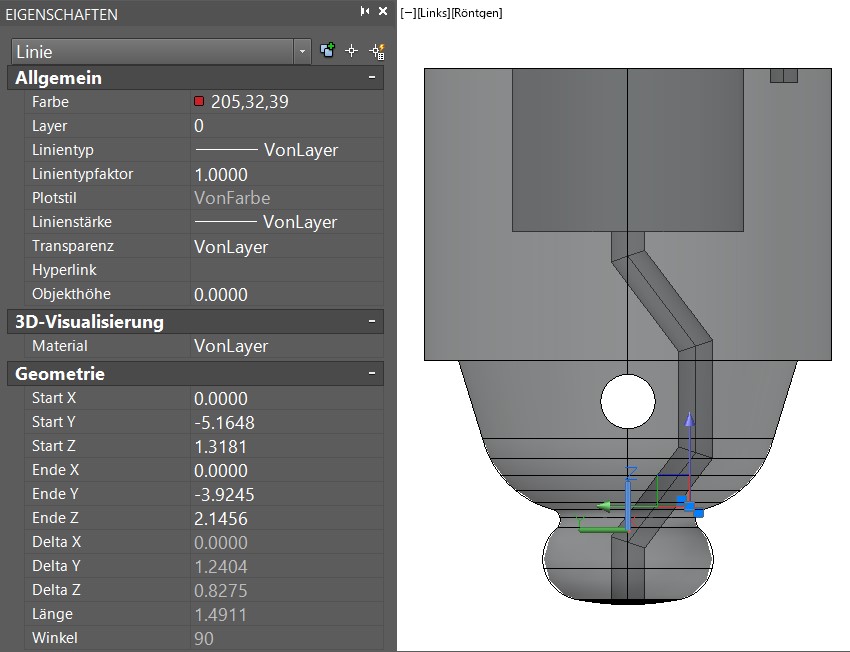Screen dimensions: 850x652
Task: Toggle the PICKADD selection mode icon
Action: (x=327, y=51)
